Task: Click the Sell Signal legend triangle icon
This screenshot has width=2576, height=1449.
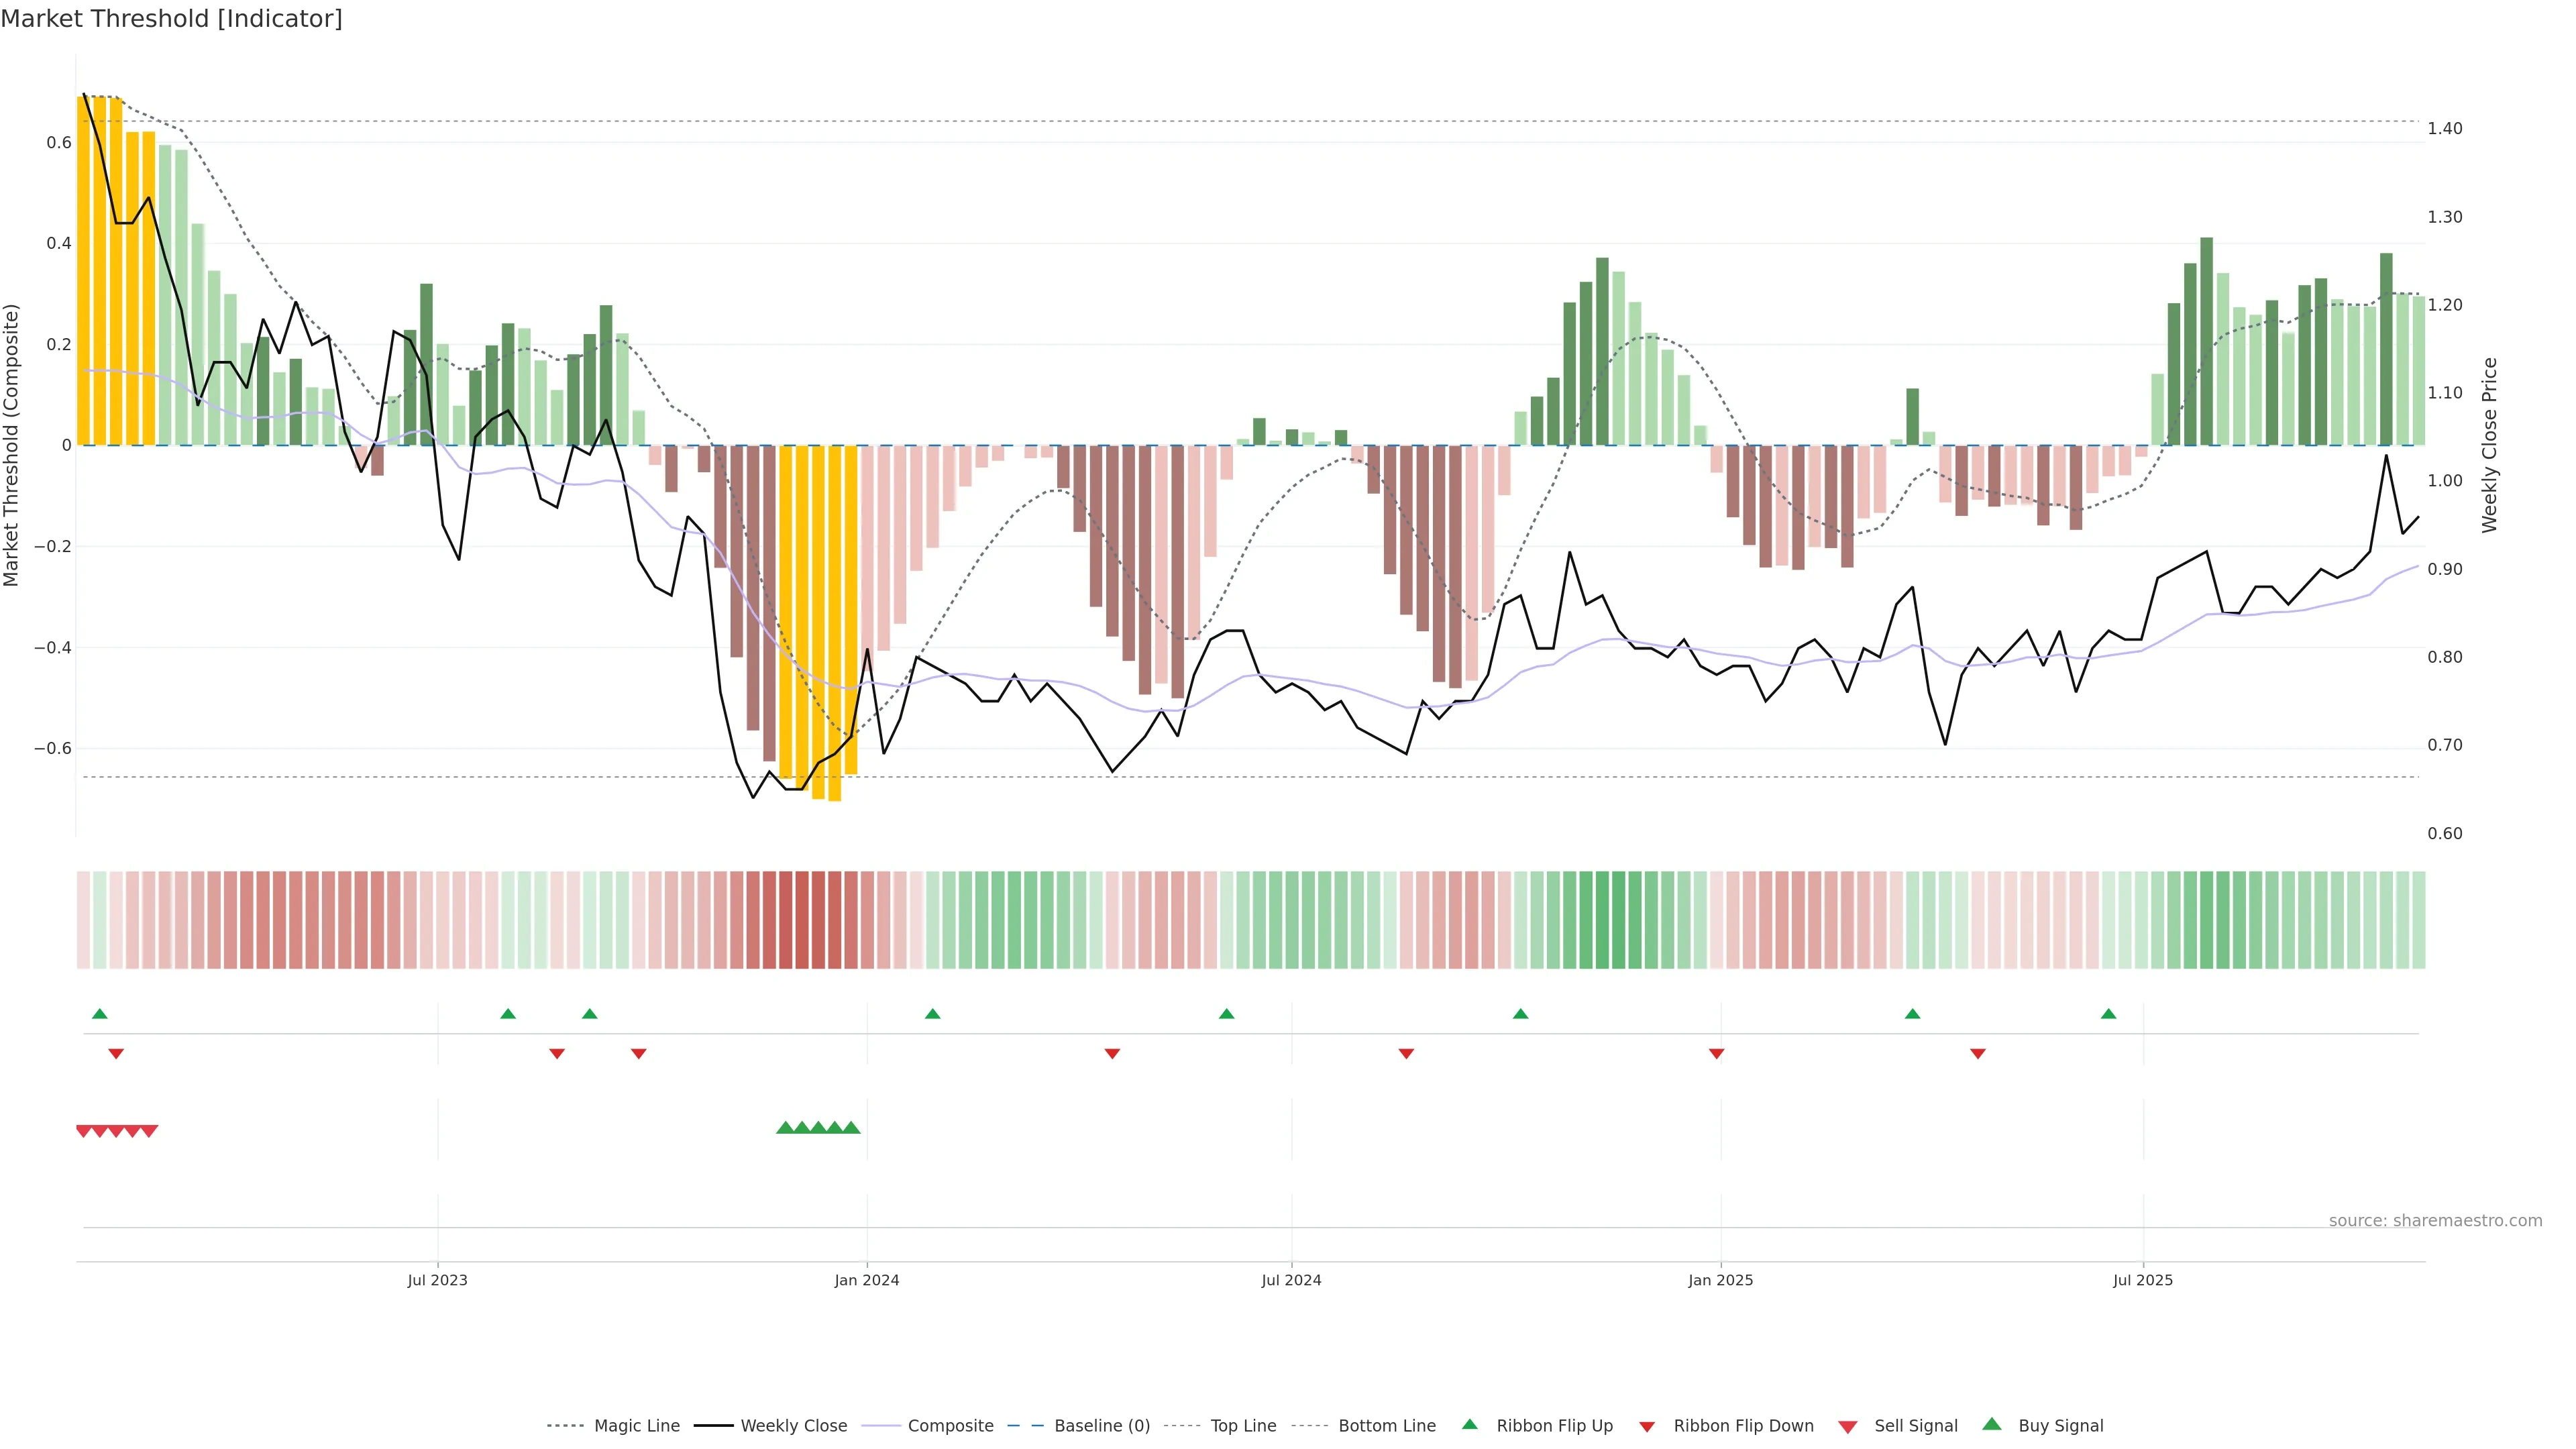Action: tap(1847, 1427)
